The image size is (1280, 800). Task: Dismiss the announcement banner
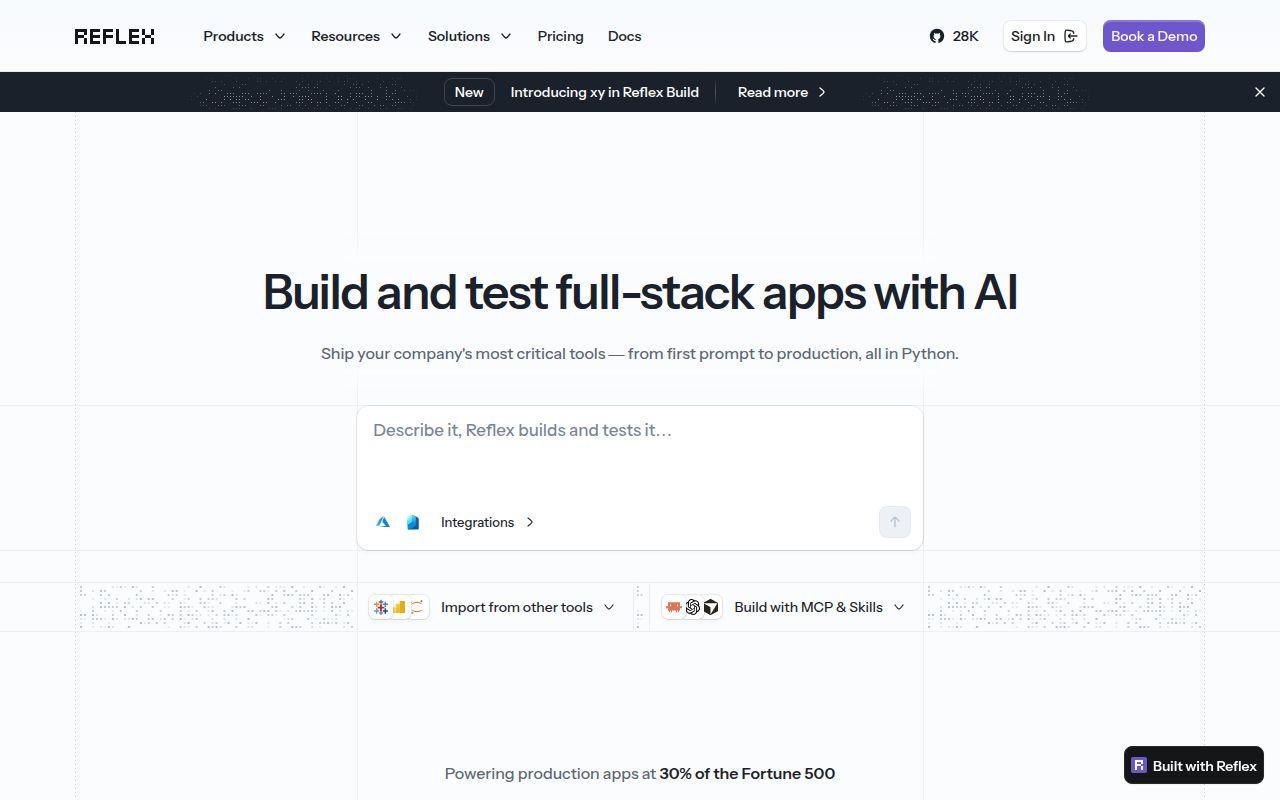click(1260, 92)
